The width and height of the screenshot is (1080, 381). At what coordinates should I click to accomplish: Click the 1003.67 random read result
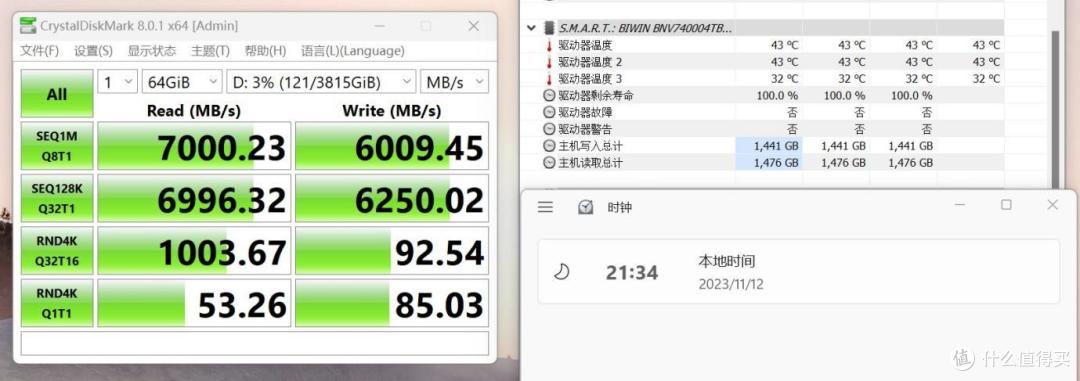click(194, 251)
